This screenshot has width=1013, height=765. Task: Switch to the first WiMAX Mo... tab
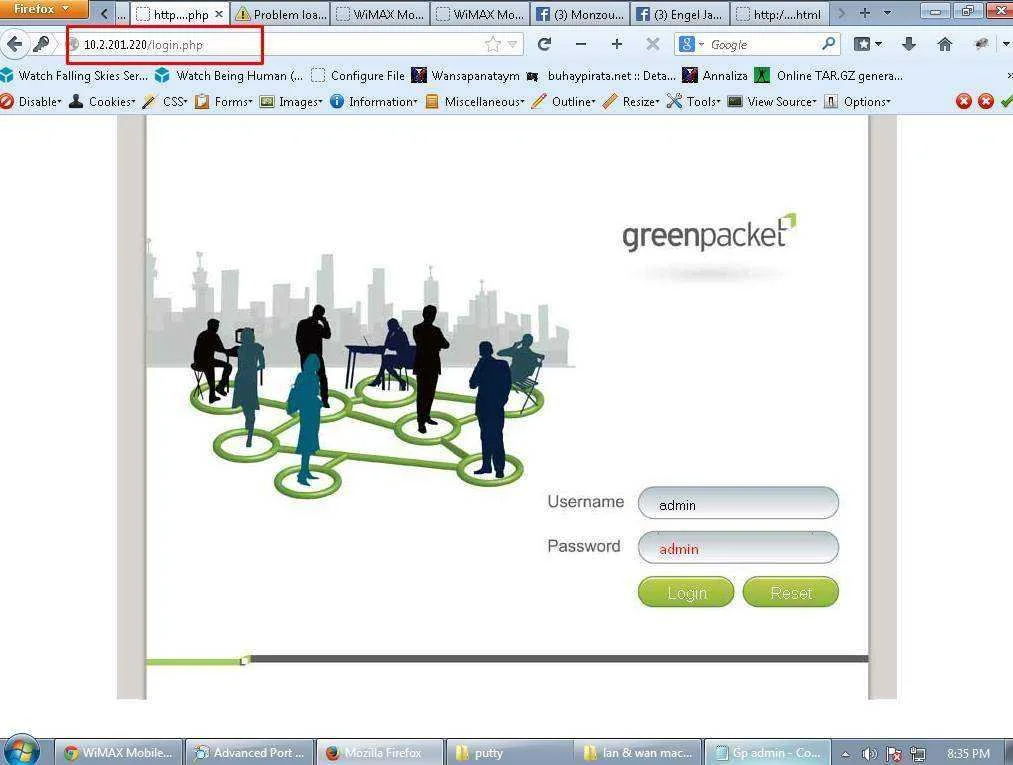(x=380, y=14)
